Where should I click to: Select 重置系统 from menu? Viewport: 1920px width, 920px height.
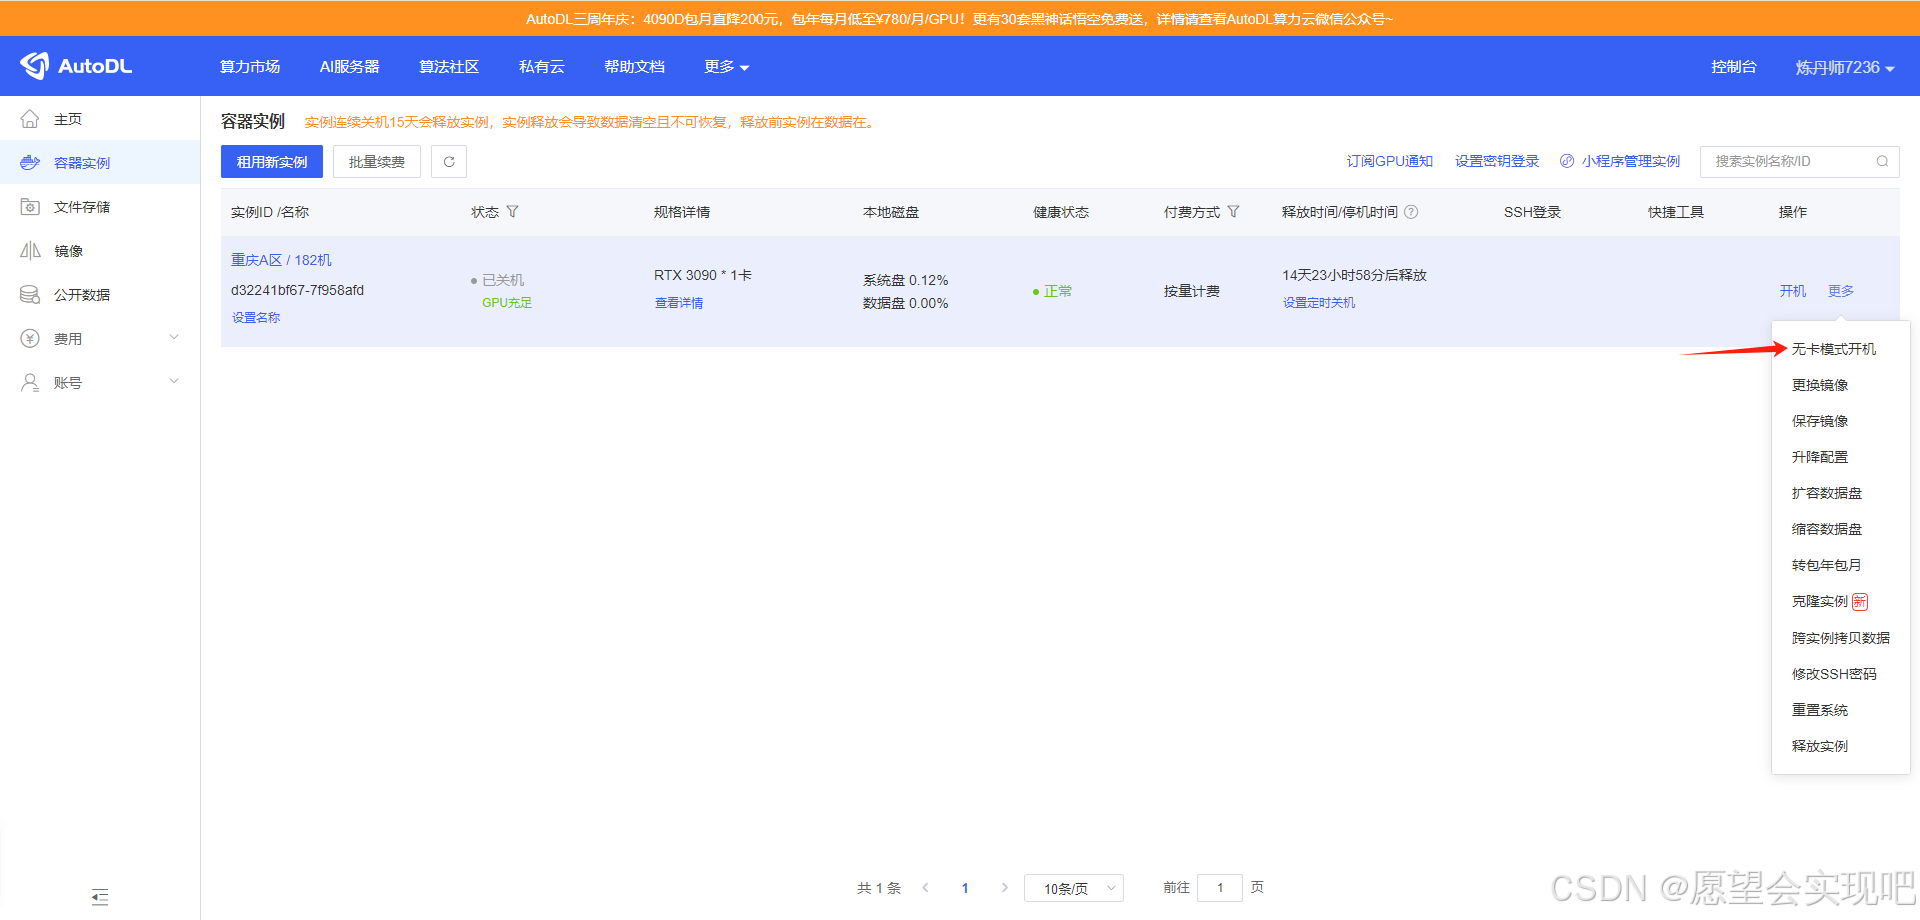point(1820,710)
